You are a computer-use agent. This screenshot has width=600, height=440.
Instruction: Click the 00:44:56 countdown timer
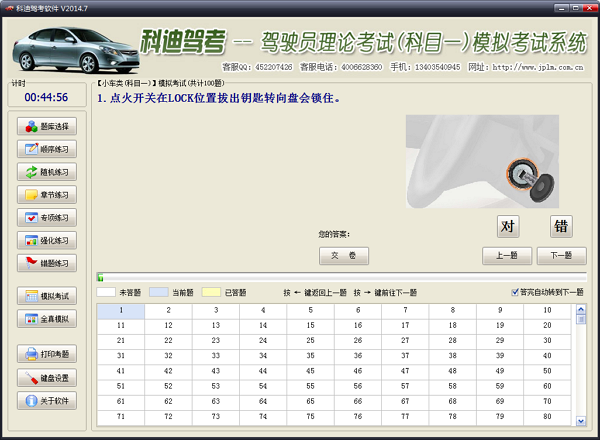click(x=46, y=98)
